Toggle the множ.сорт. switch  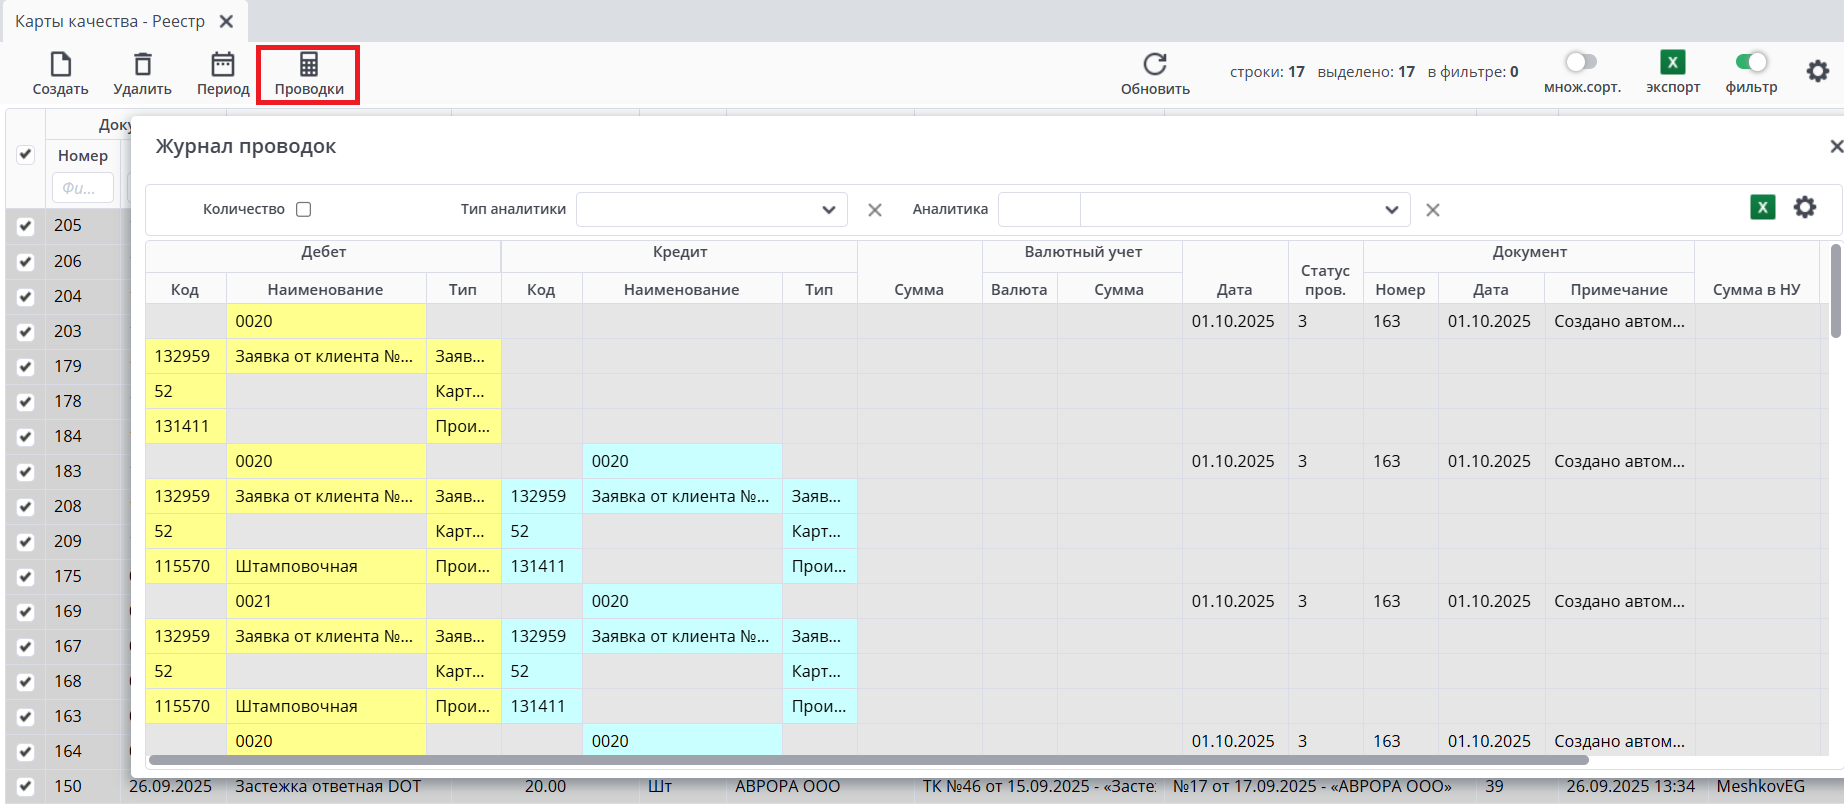(x=1581, y=63)
